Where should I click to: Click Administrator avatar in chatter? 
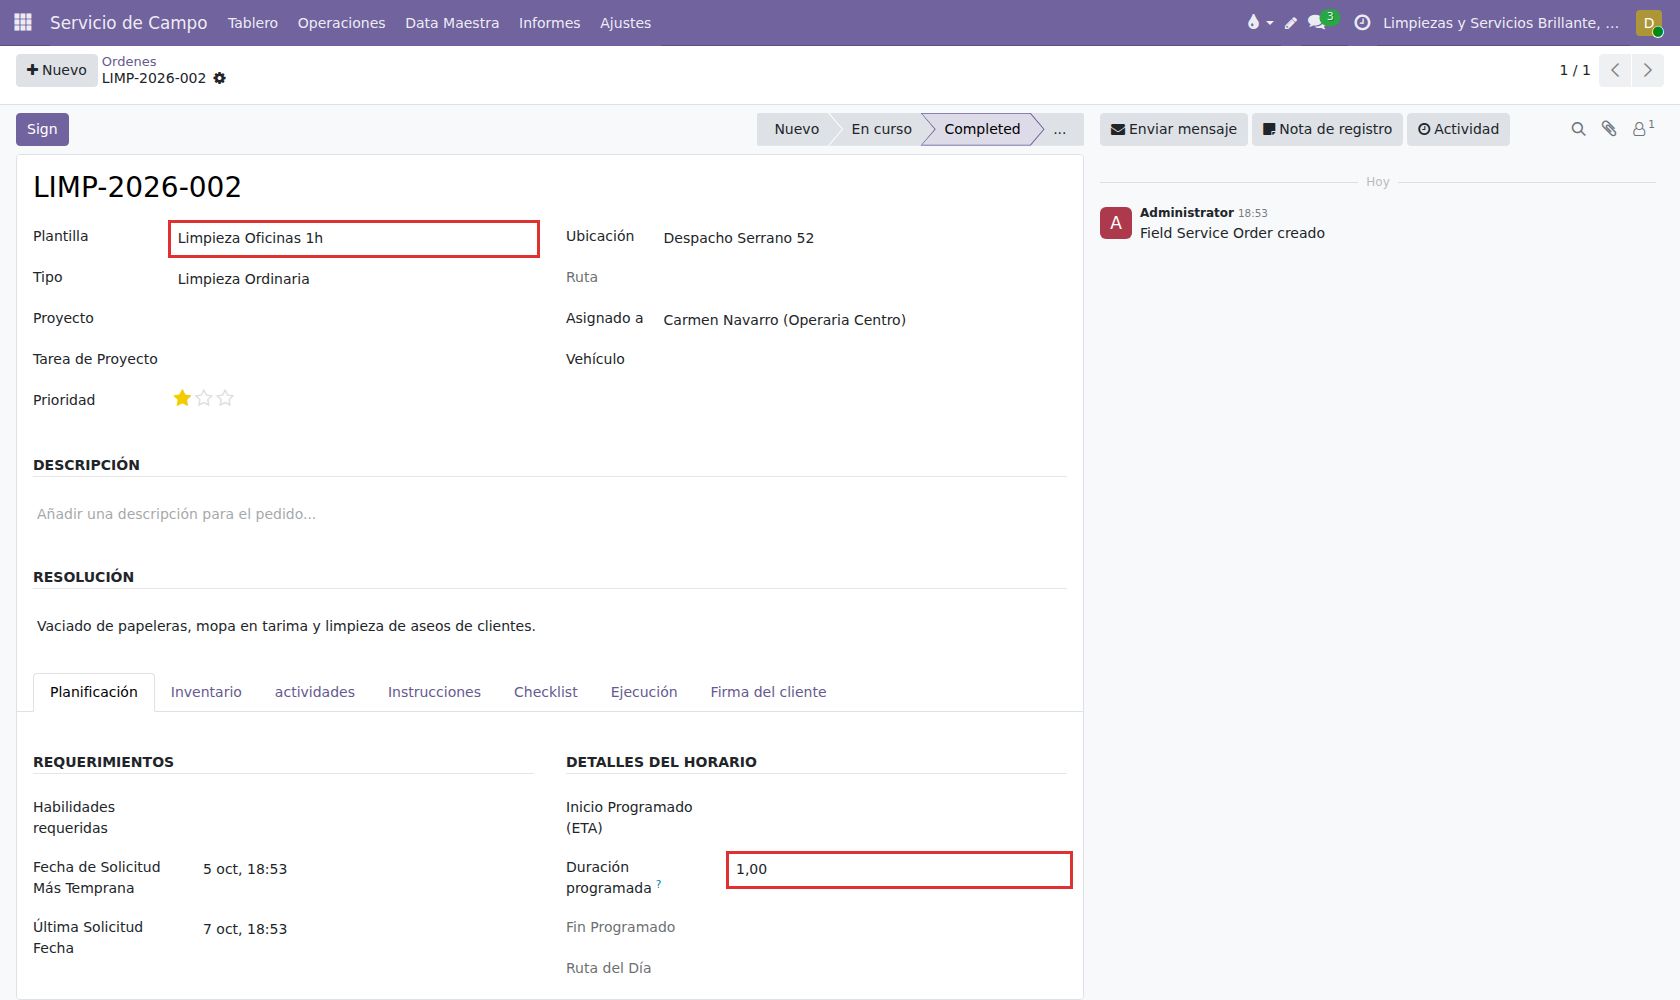[1116, 223]
